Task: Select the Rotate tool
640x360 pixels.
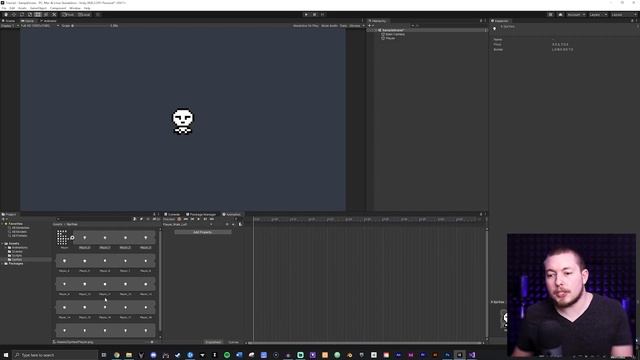Action: point(22,15)
